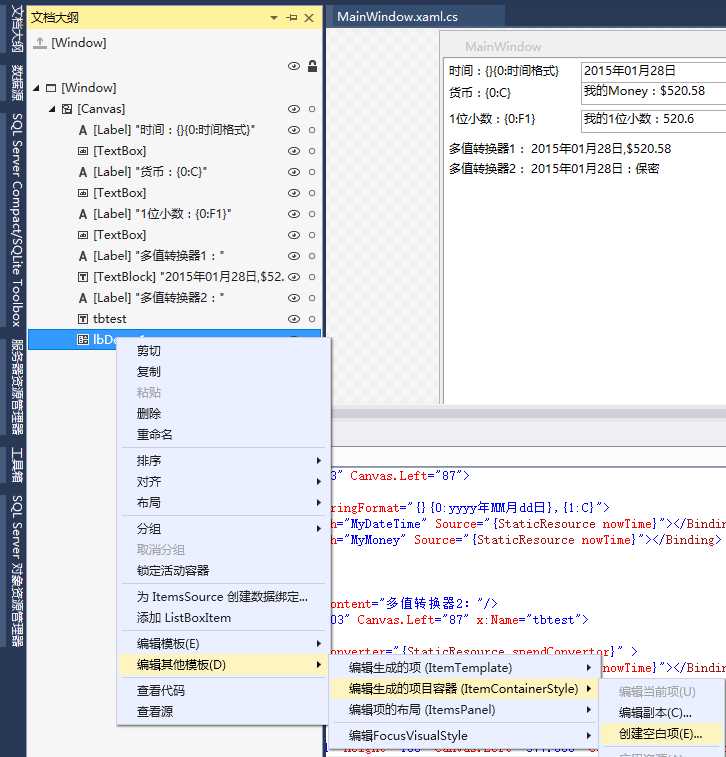
Task: Click the TextBox icon under the 货币 label
Action: click(x=83, y=193)
